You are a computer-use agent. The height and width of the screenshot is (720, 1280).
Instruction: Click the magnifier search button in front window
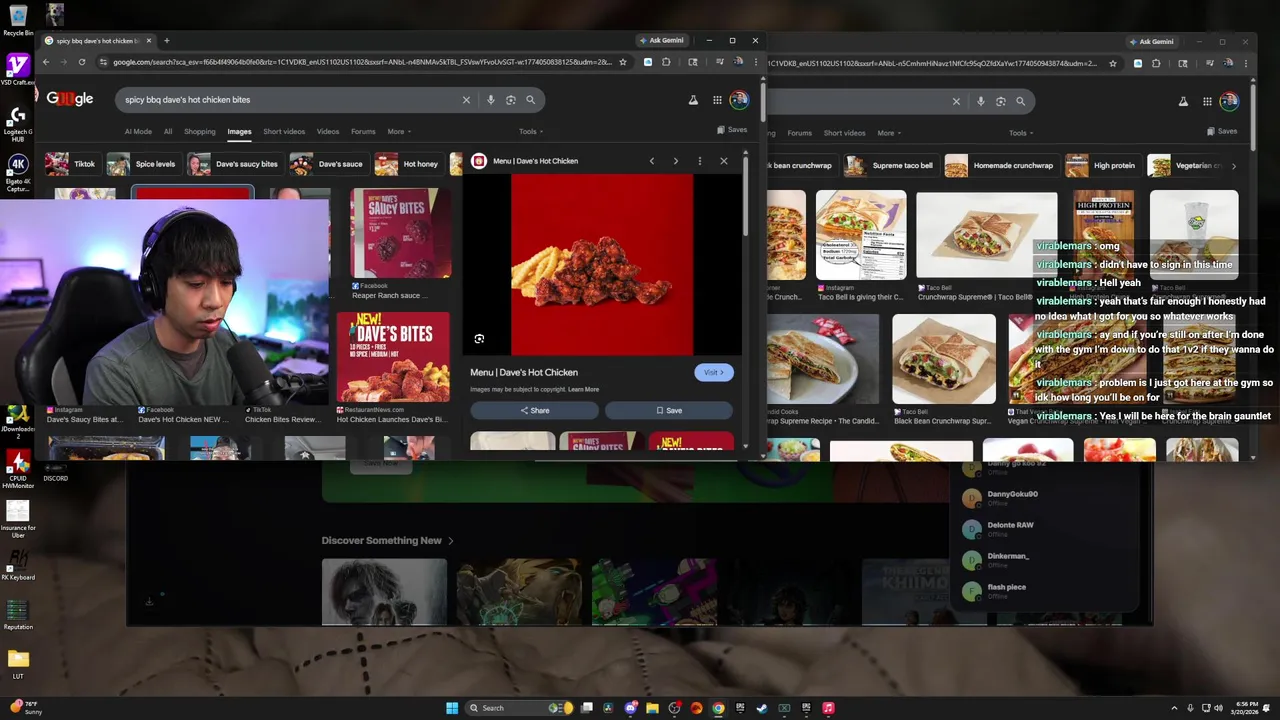point(531,100)
